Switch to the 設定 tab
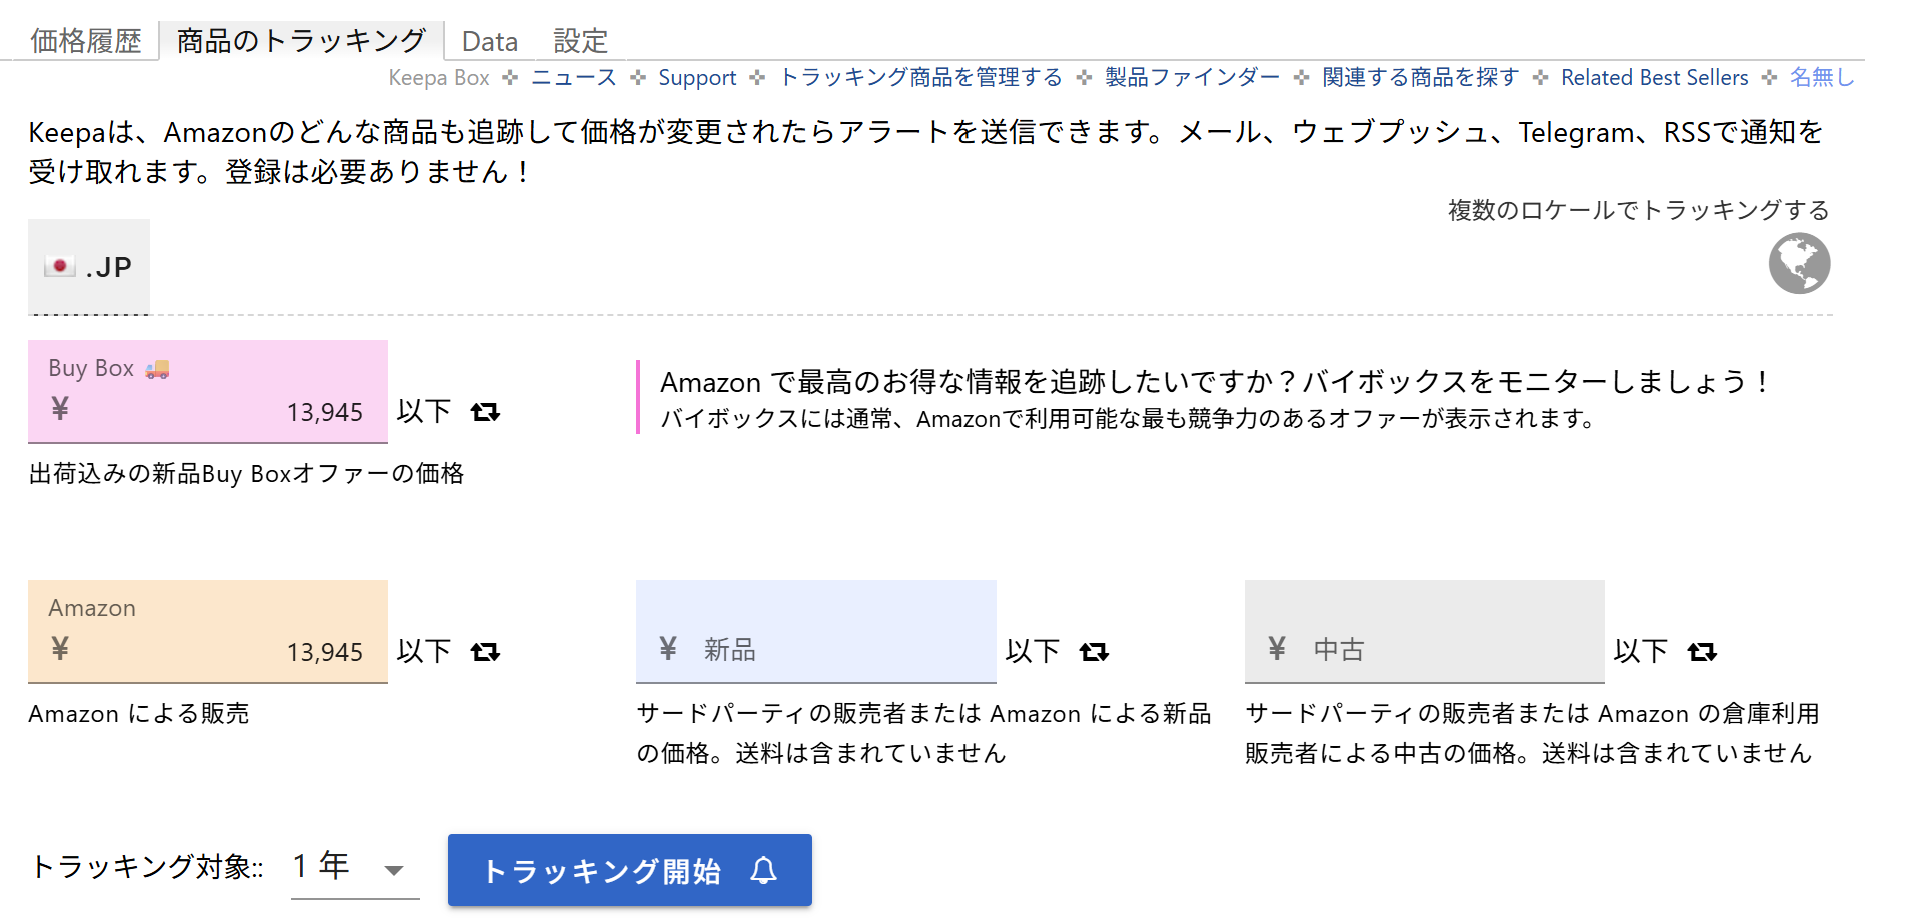The image size is (1924, 924). (x=578, y=40)
